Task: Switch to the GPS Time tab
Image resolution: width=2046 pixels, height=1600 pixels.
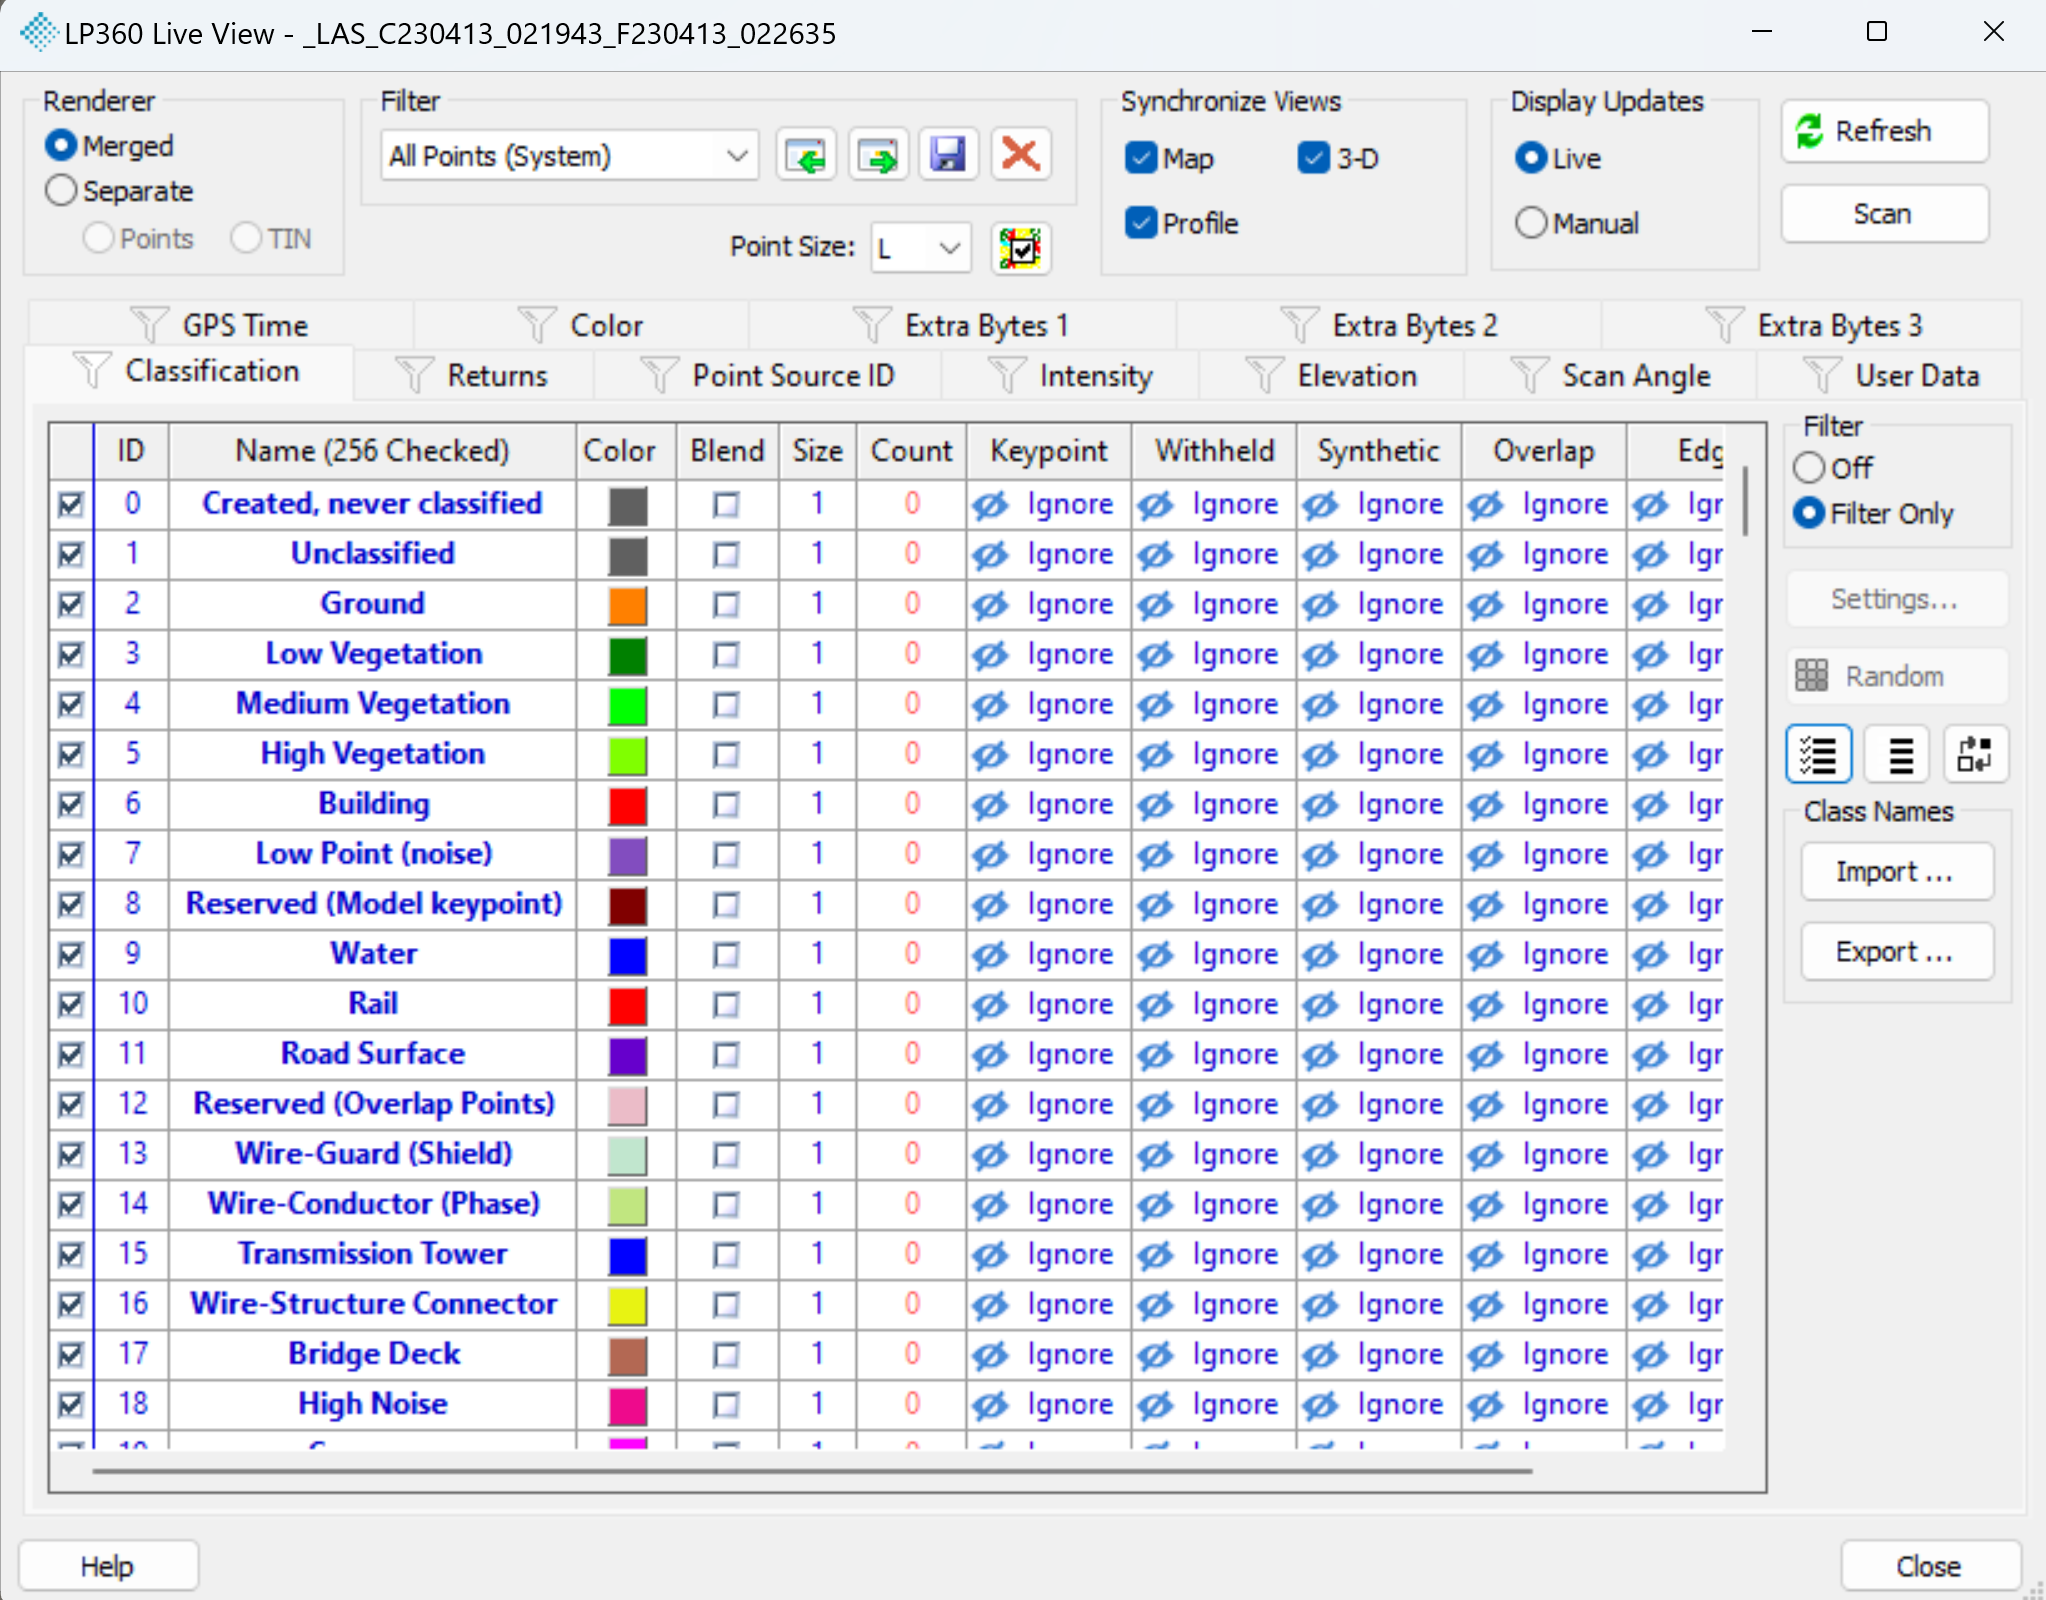Action: 221,325
